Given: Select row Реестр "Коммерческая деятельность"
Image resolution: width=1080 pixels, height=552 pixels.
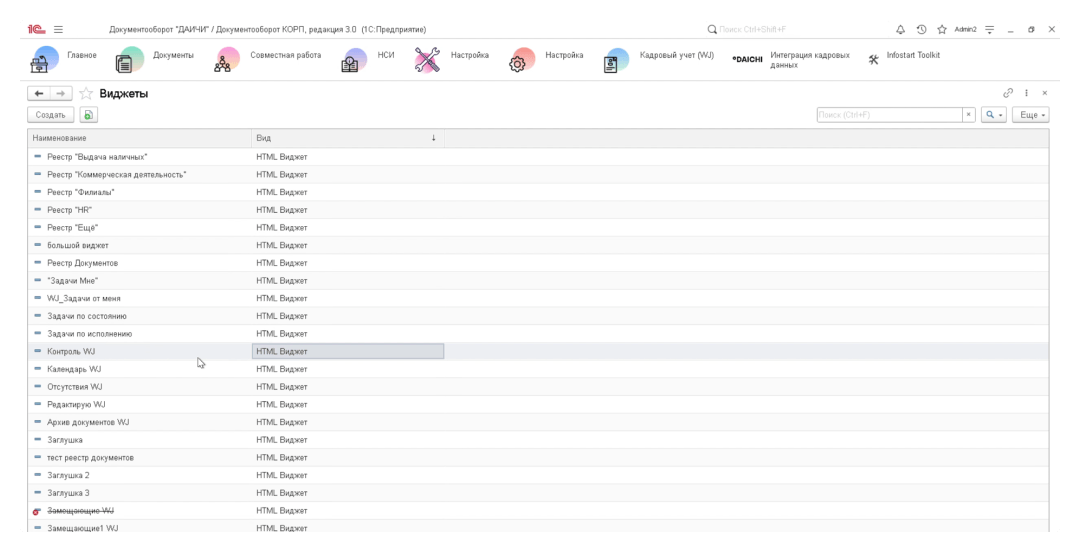Looking at the screenshot, I should click(x=539, y=175).
